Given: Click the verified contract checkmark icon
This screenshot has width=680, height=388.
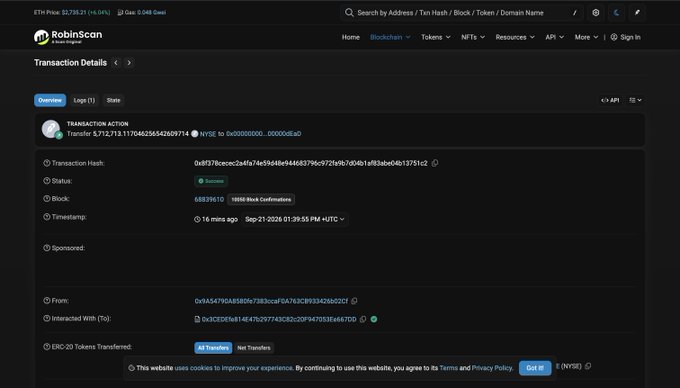Looking at the screenshot, I should tap(374, 320).
